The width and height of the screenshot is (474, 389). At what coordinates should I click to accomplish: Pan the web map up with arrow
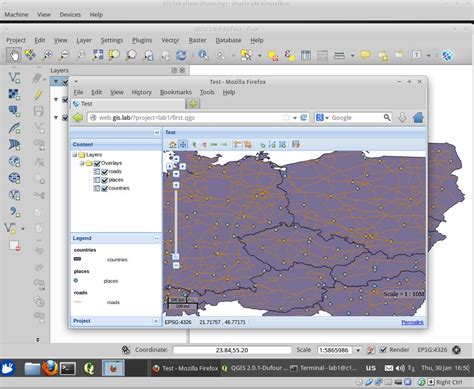click(176, 159)
